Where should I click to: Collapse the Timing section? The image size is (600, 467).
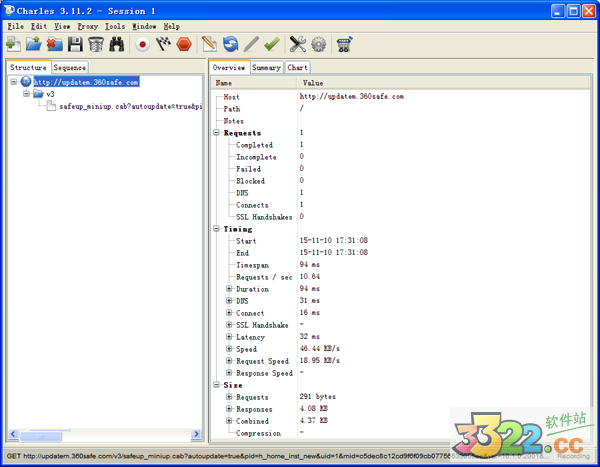[216, 229]
